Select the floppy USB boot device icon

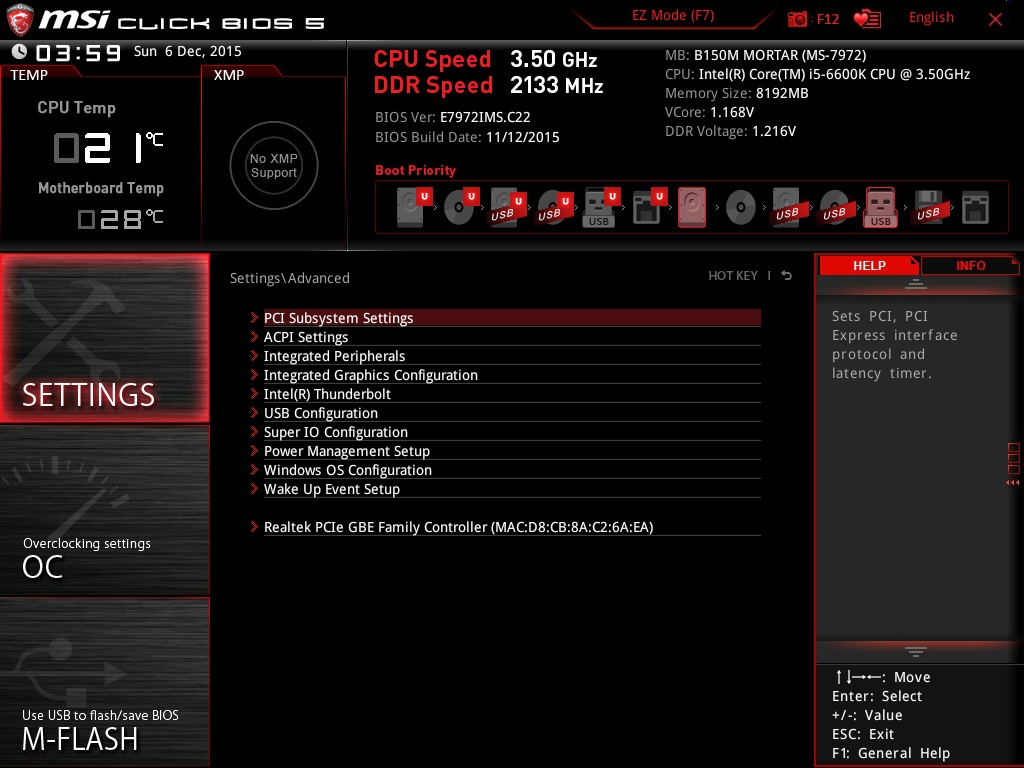pyautogui.click(x=927, y=207)
